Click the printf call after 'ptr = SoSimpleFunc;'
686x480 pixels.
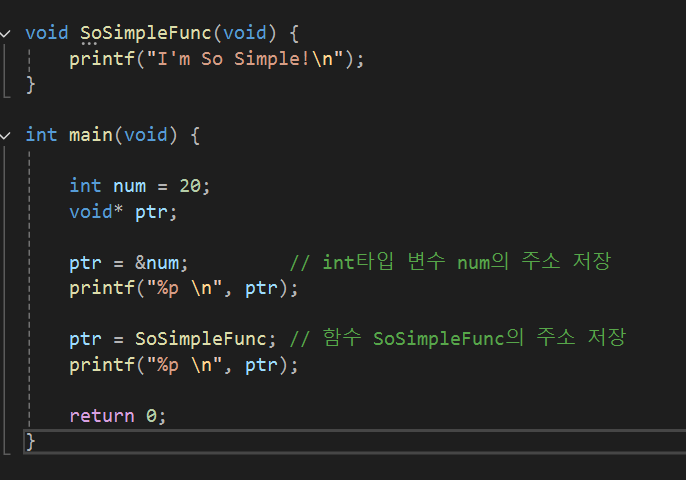click(x=184, y=365)
